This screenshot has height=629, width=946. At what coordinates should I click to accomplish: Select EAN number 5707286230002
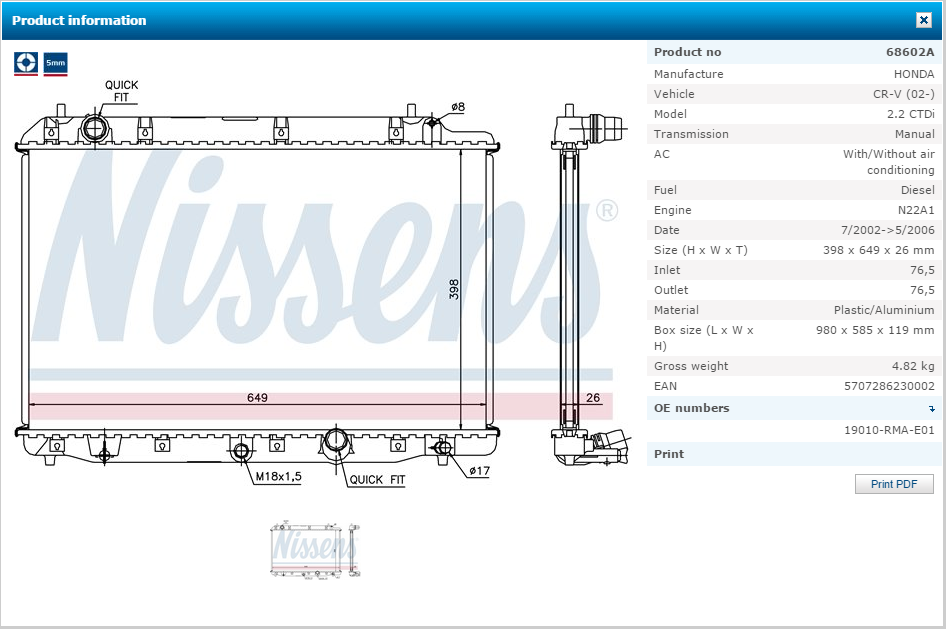(x=889, y=386)
